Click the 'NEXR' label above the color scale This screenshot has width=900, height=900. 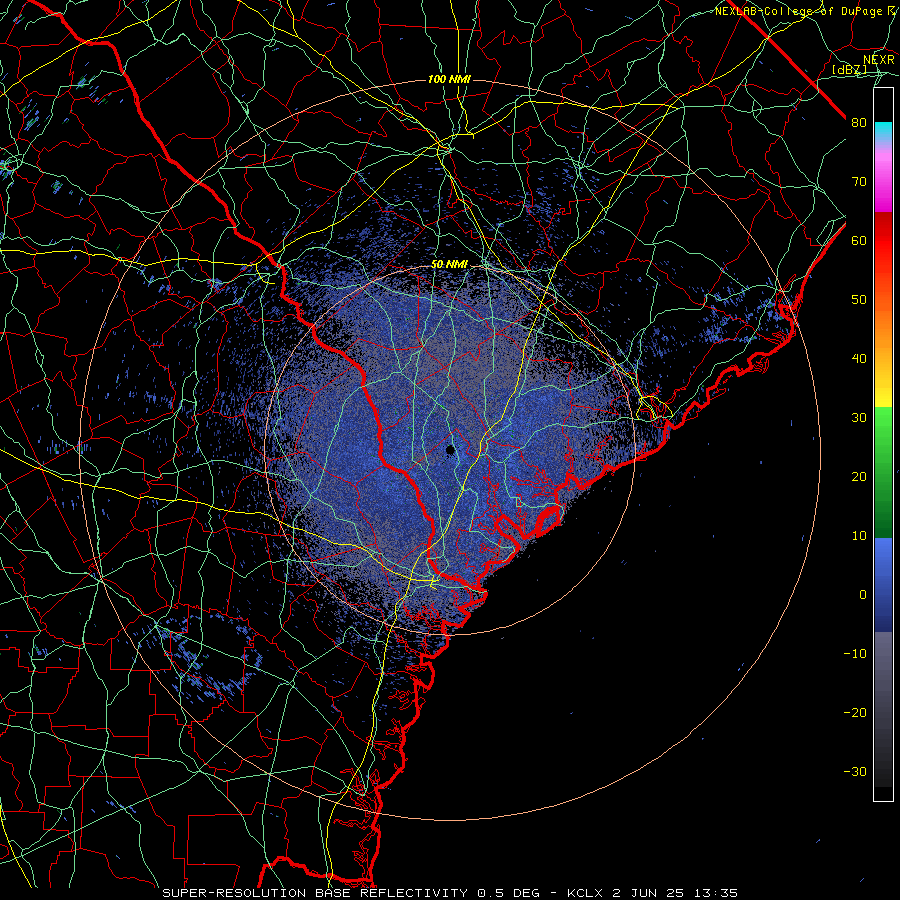(x=879, y=60)
